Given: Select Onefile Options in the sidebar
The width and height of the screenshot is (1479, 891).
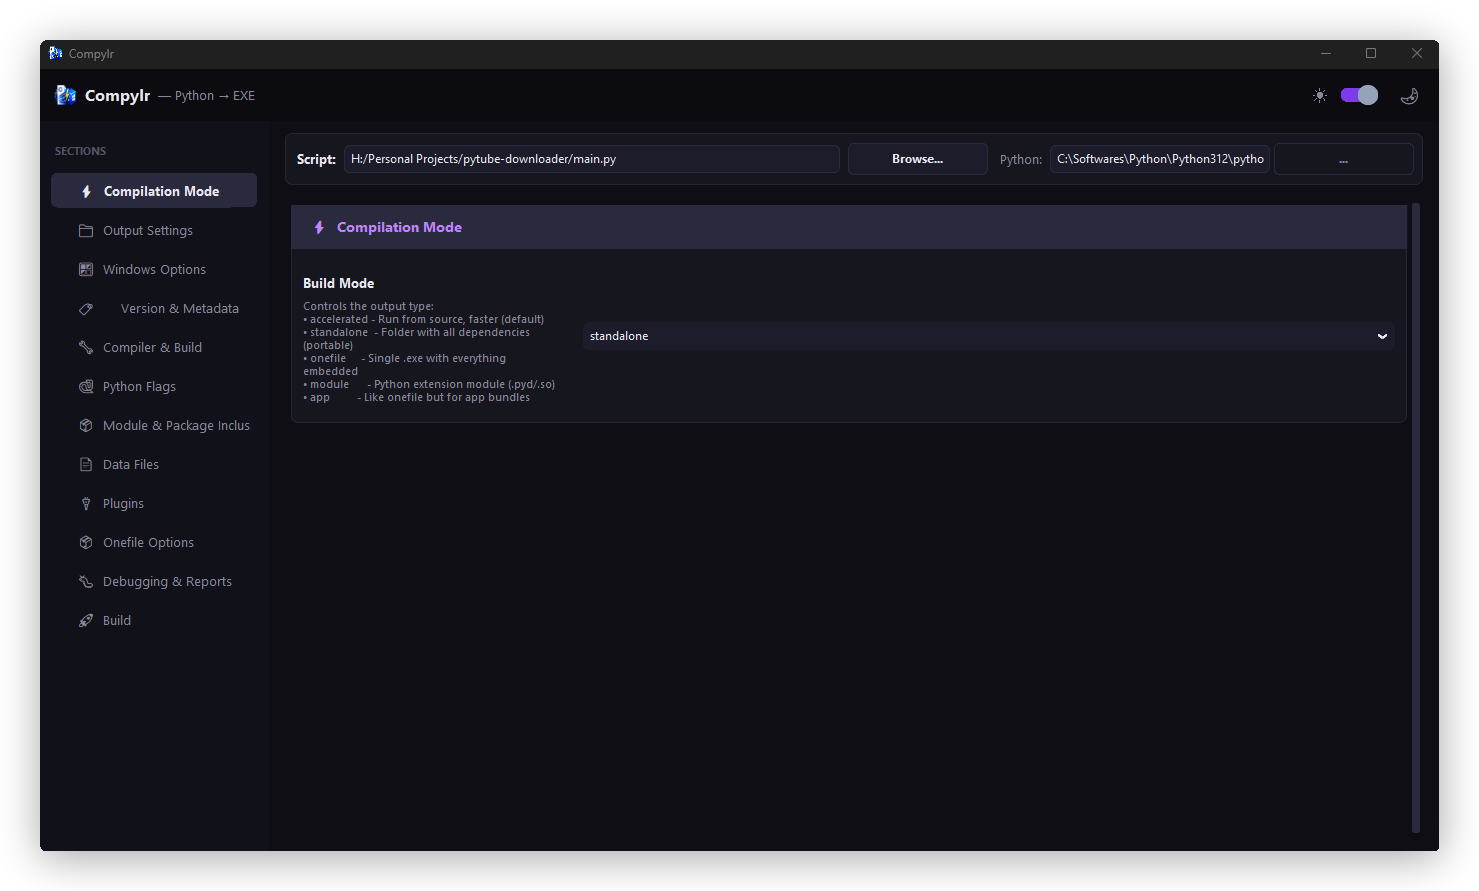Looking at the screenshot, I should 154,542.
